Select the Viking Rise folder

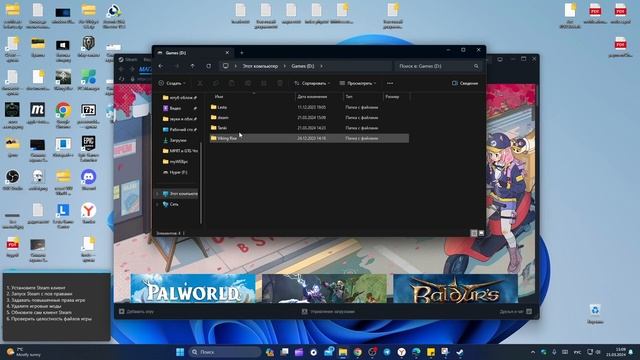click(x=309, y=138)
